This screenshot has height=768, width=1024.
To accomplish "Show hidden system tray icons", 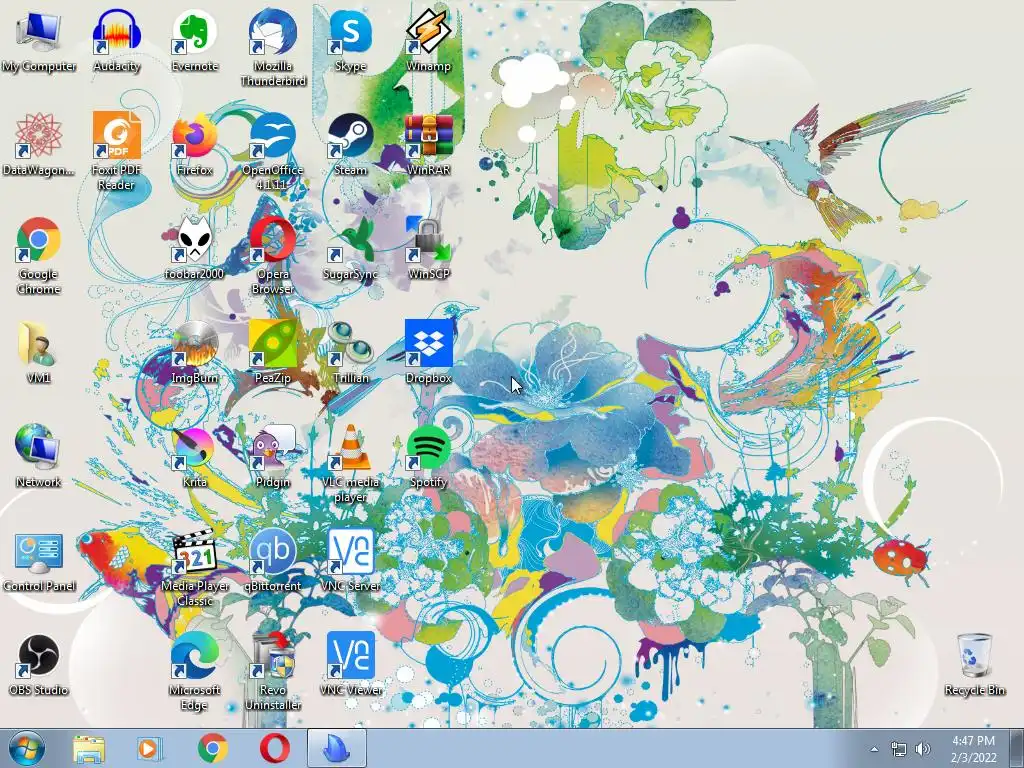I will pyautogui.click(x=874, y=749).
